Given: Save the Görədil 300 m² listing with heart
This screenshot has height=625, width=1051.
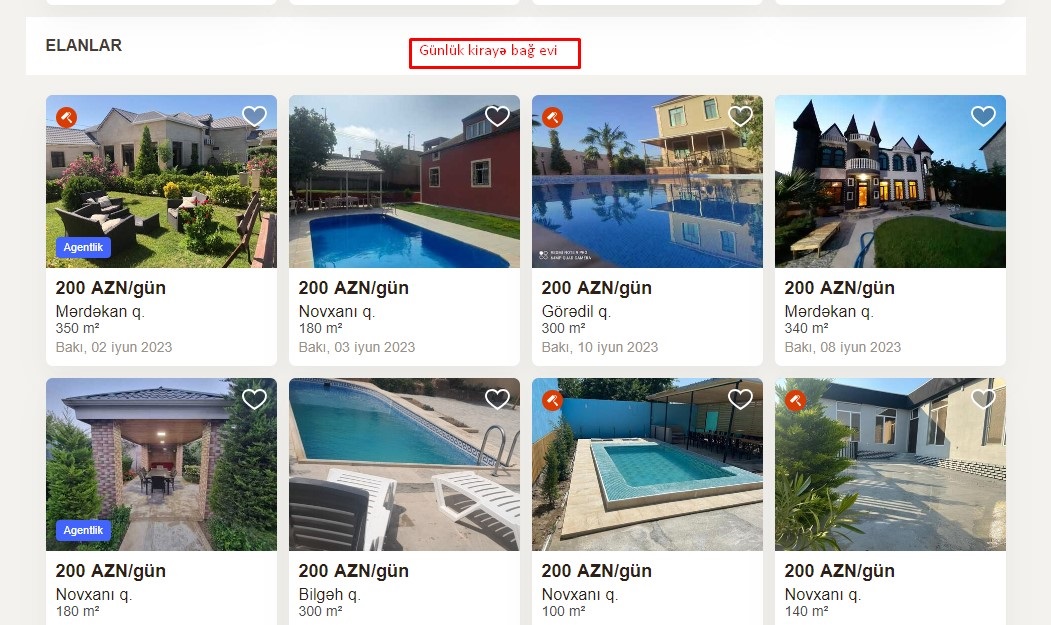Looking at the screenshot, I should 740,116.
